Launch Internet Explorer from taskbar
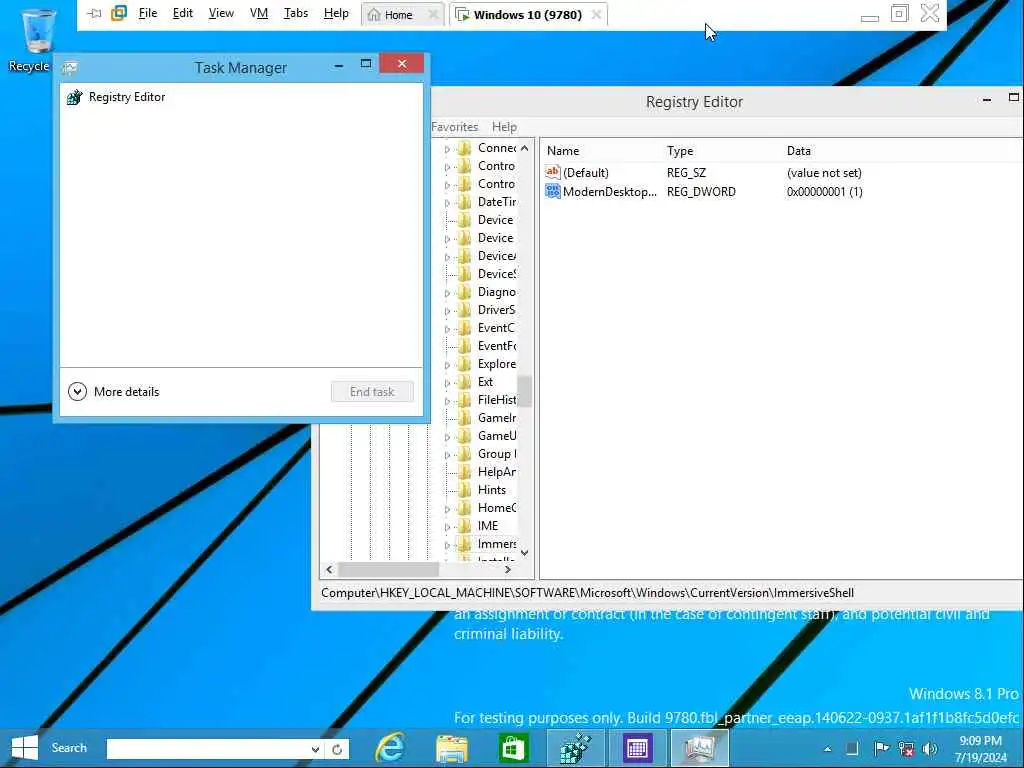The image size is (1024, 768). click(x=391, y=748)
